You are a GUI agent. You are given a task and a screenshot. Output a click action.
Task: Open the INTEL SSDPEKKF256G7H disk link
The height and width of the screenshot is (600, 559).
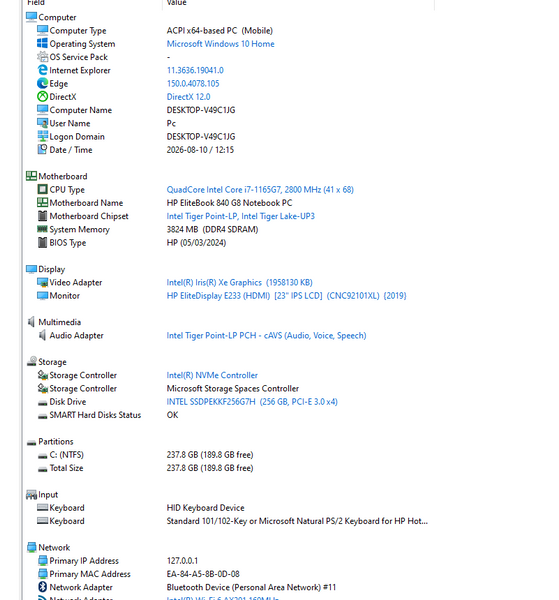point(252,402)
